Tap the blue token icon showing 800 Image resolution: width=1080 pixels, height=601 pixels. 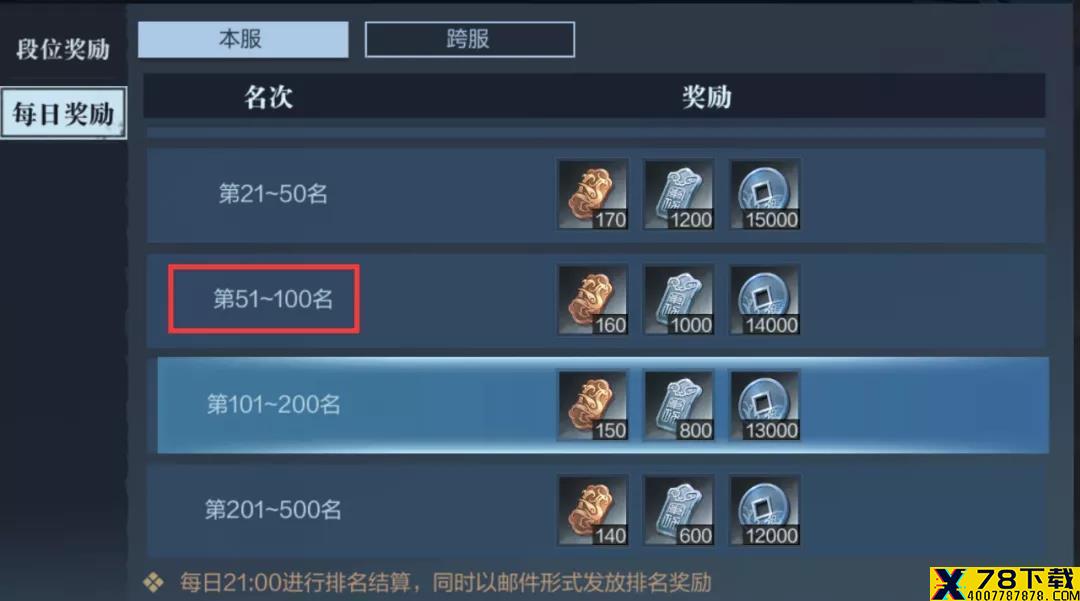point(678,405)
